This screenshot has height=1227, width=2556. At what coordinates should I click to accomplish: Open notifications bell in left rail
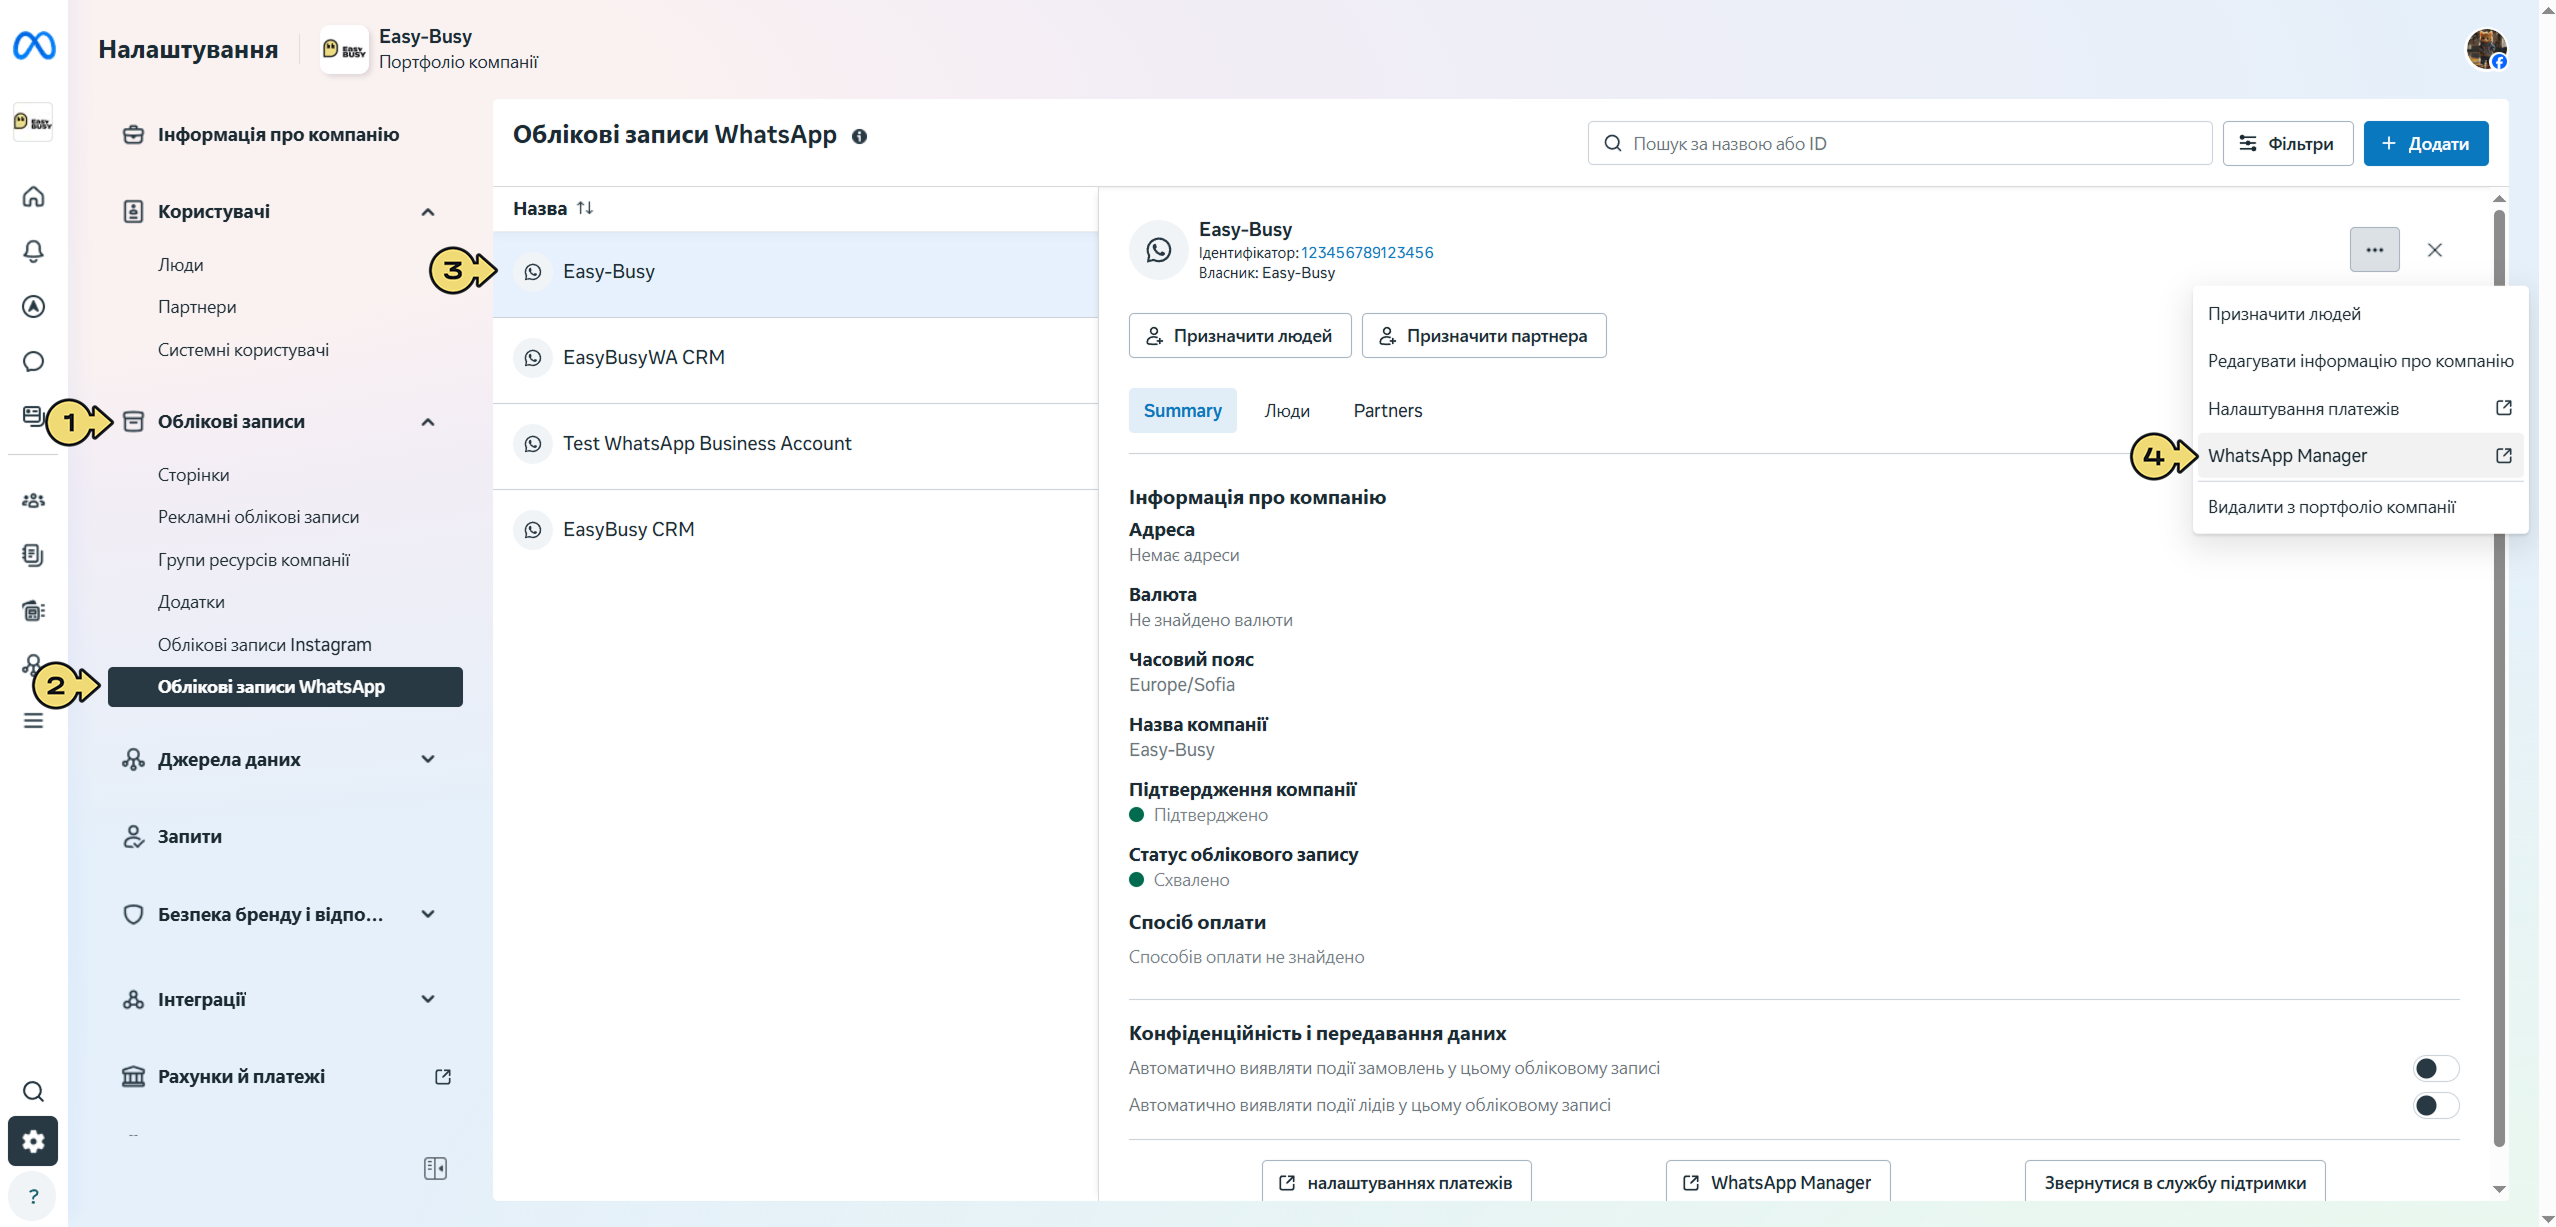33,251
